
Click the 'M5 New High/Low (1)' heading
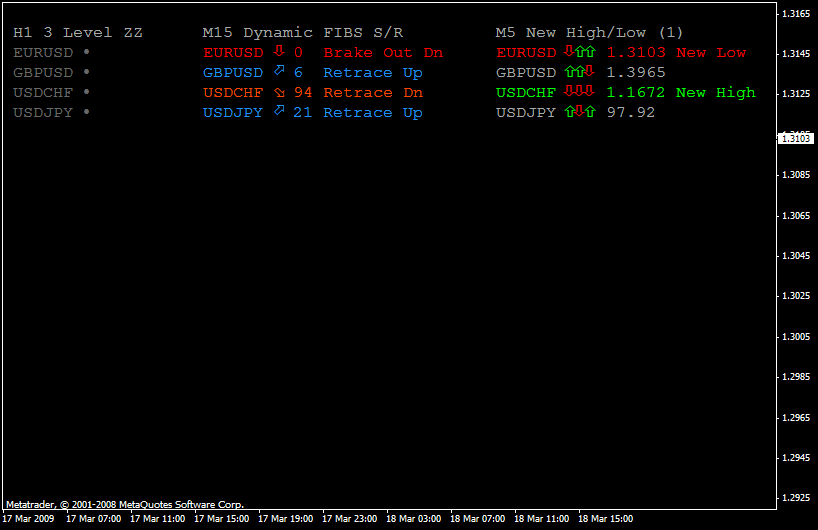click(589, 32)
